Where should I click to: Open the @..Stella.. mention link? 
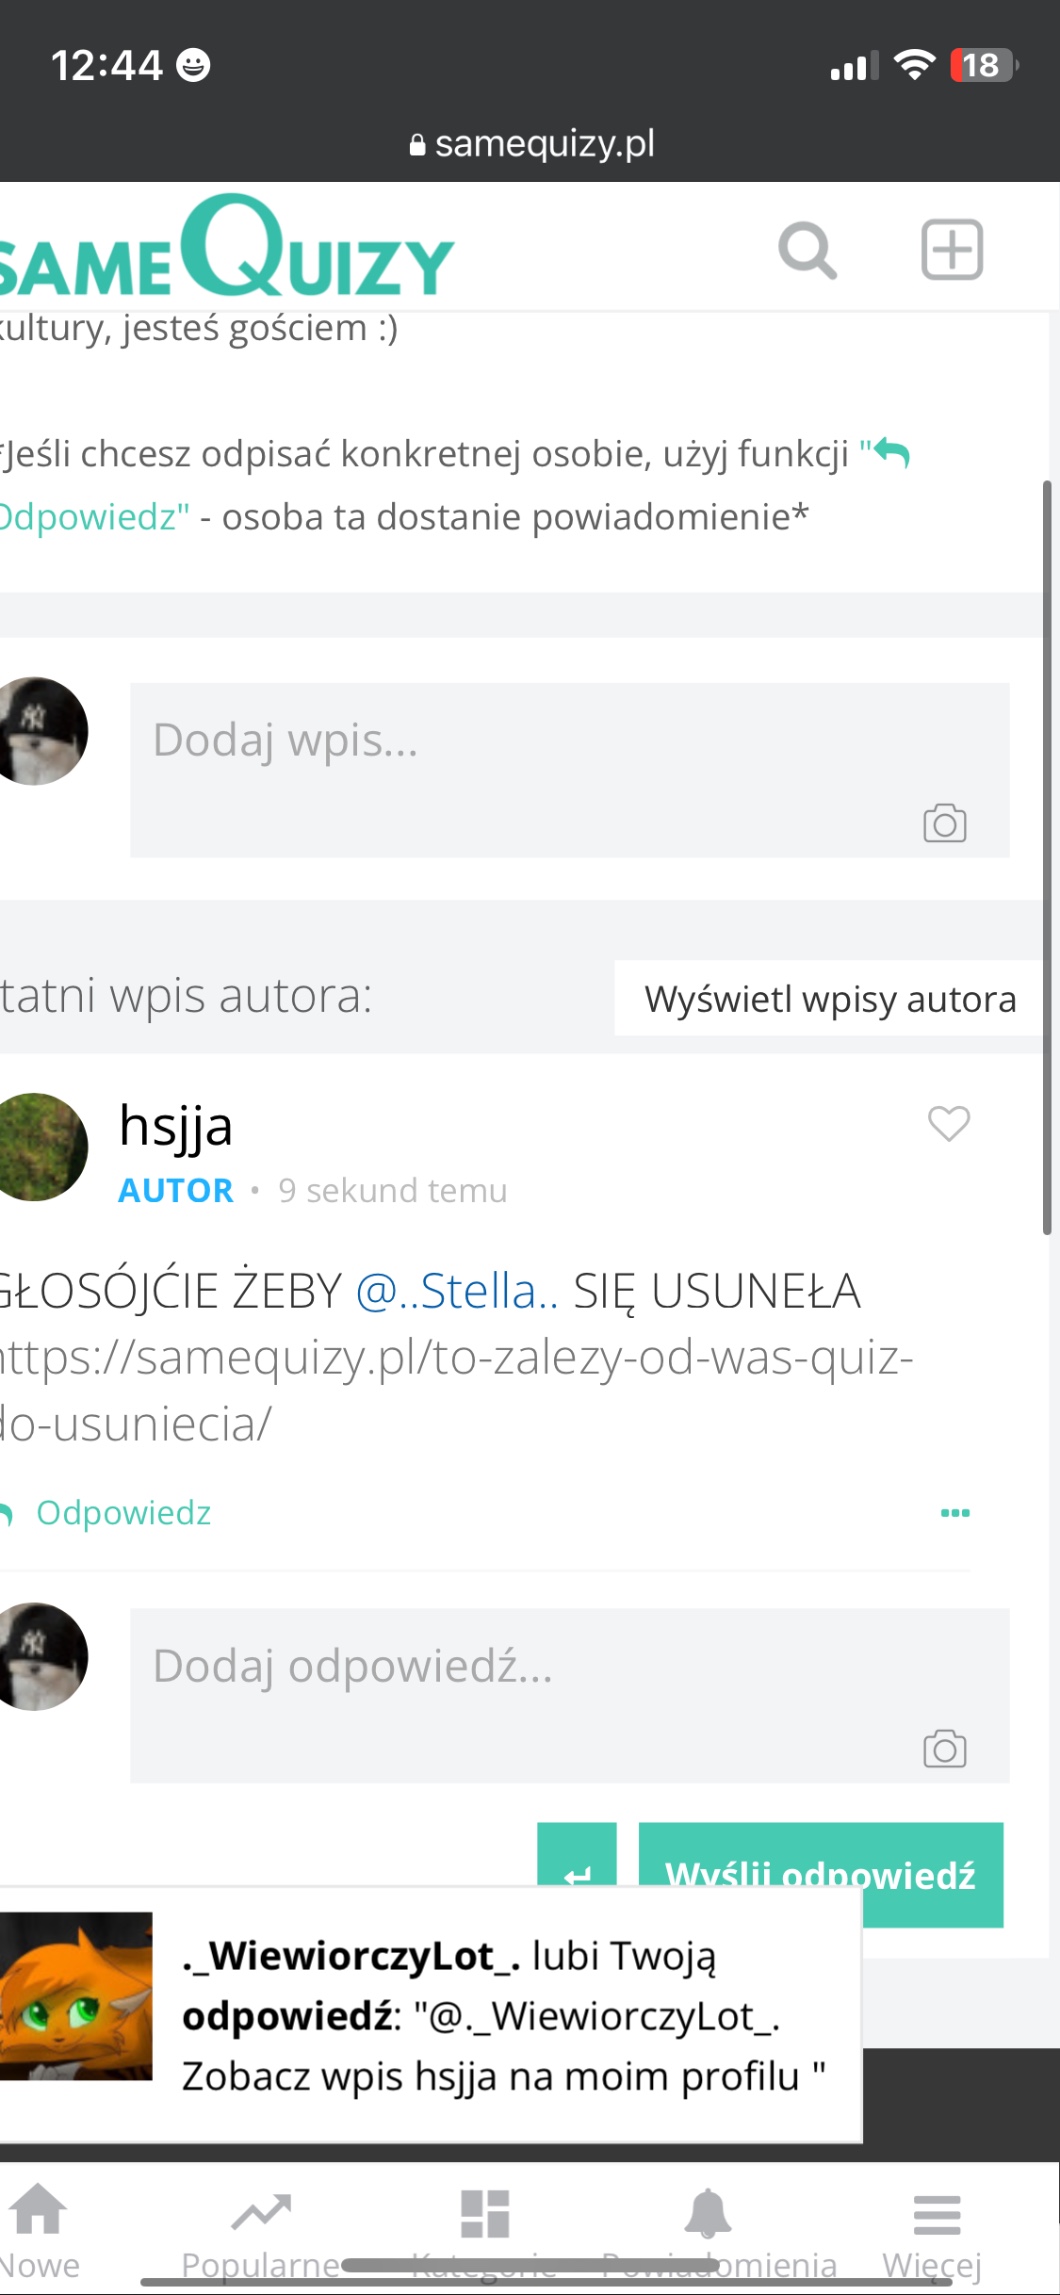coord(457,1290)
